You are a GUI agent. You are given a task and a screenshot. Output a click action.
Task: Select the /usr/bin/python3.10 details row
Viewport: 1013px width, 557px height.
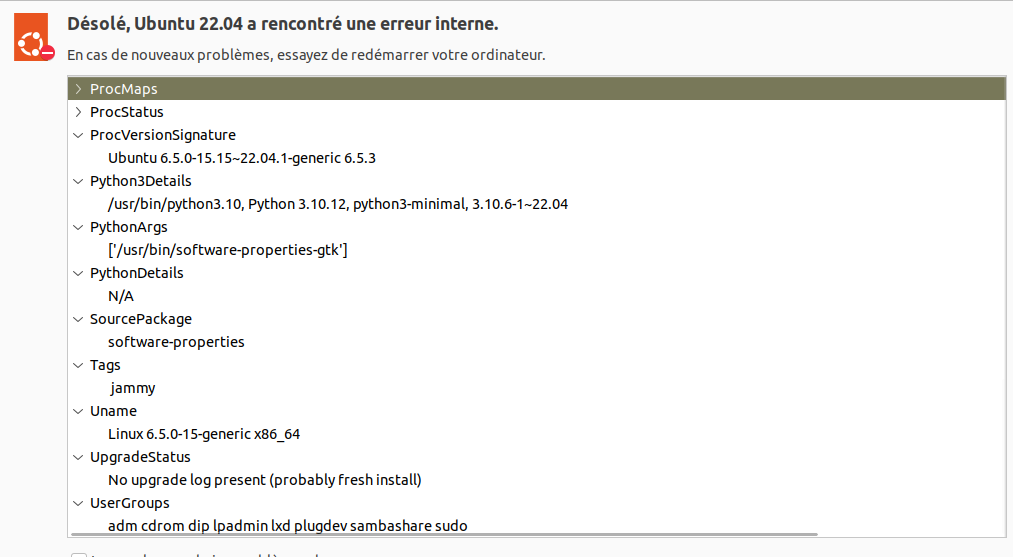338,204
